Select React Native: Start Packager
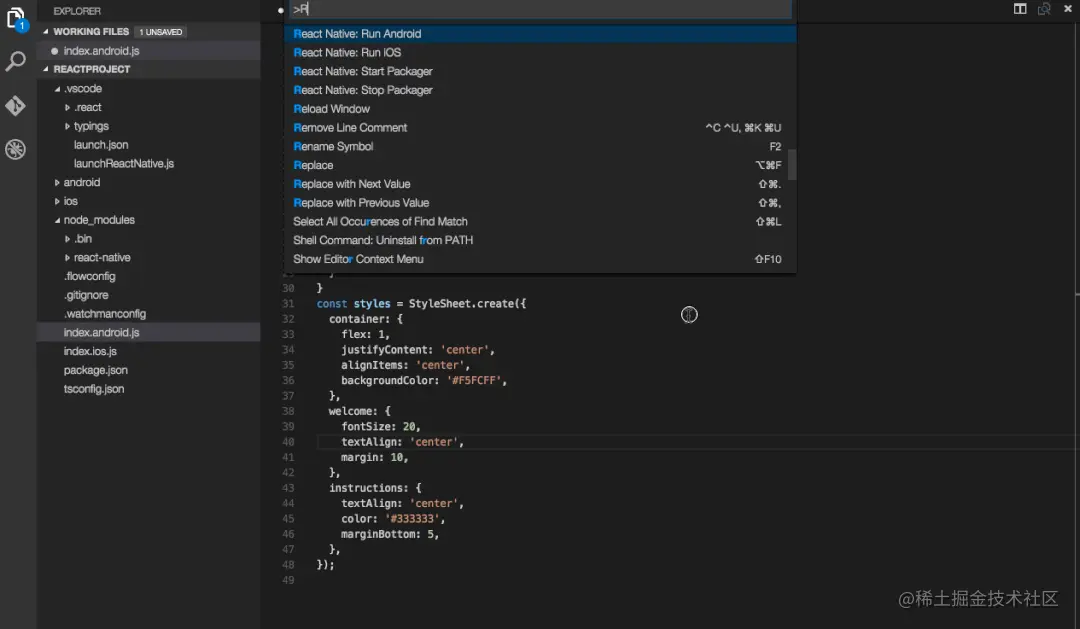 [x=540, y=71]
